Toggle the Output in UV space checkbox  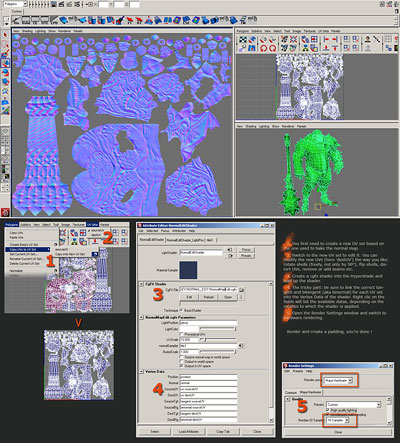tap(182, 366)
